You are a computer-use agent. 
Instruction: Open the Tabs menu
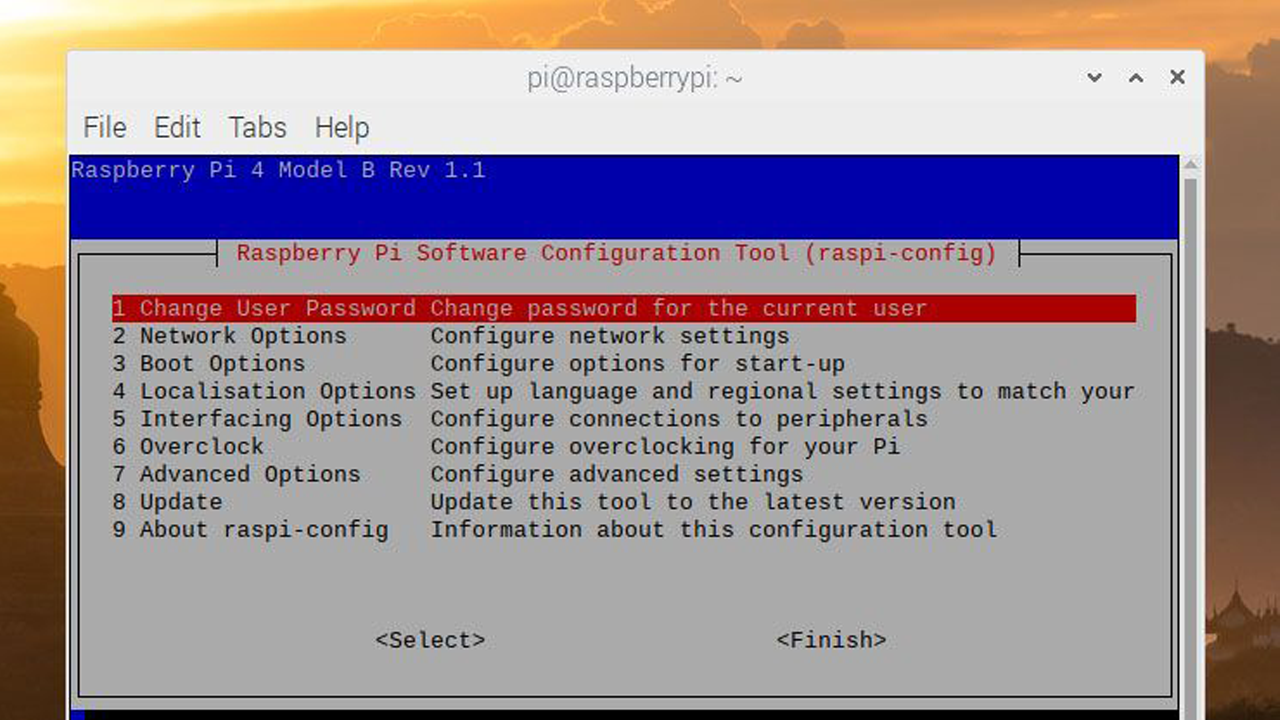point(257,128)
